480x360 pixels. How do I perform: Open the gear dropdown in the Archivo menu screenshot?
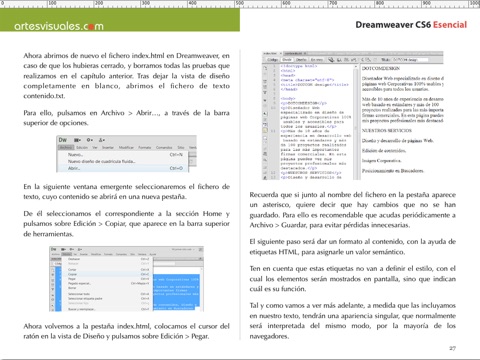90,140
